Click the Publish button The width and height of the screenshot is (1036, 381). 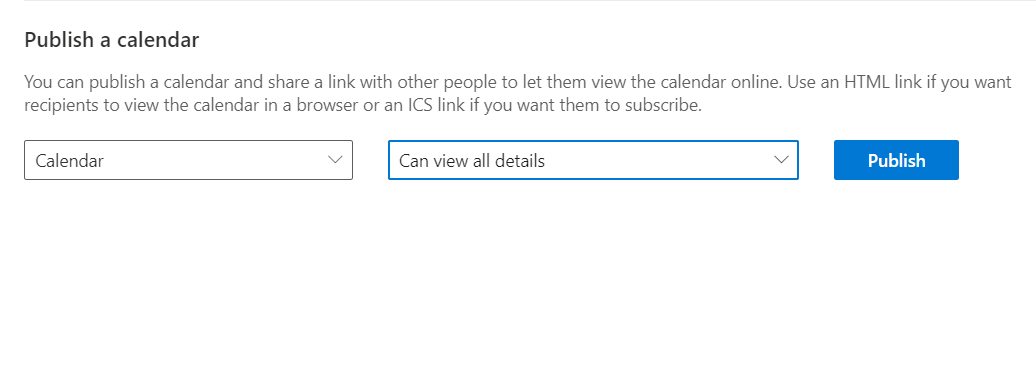[896, 160]
